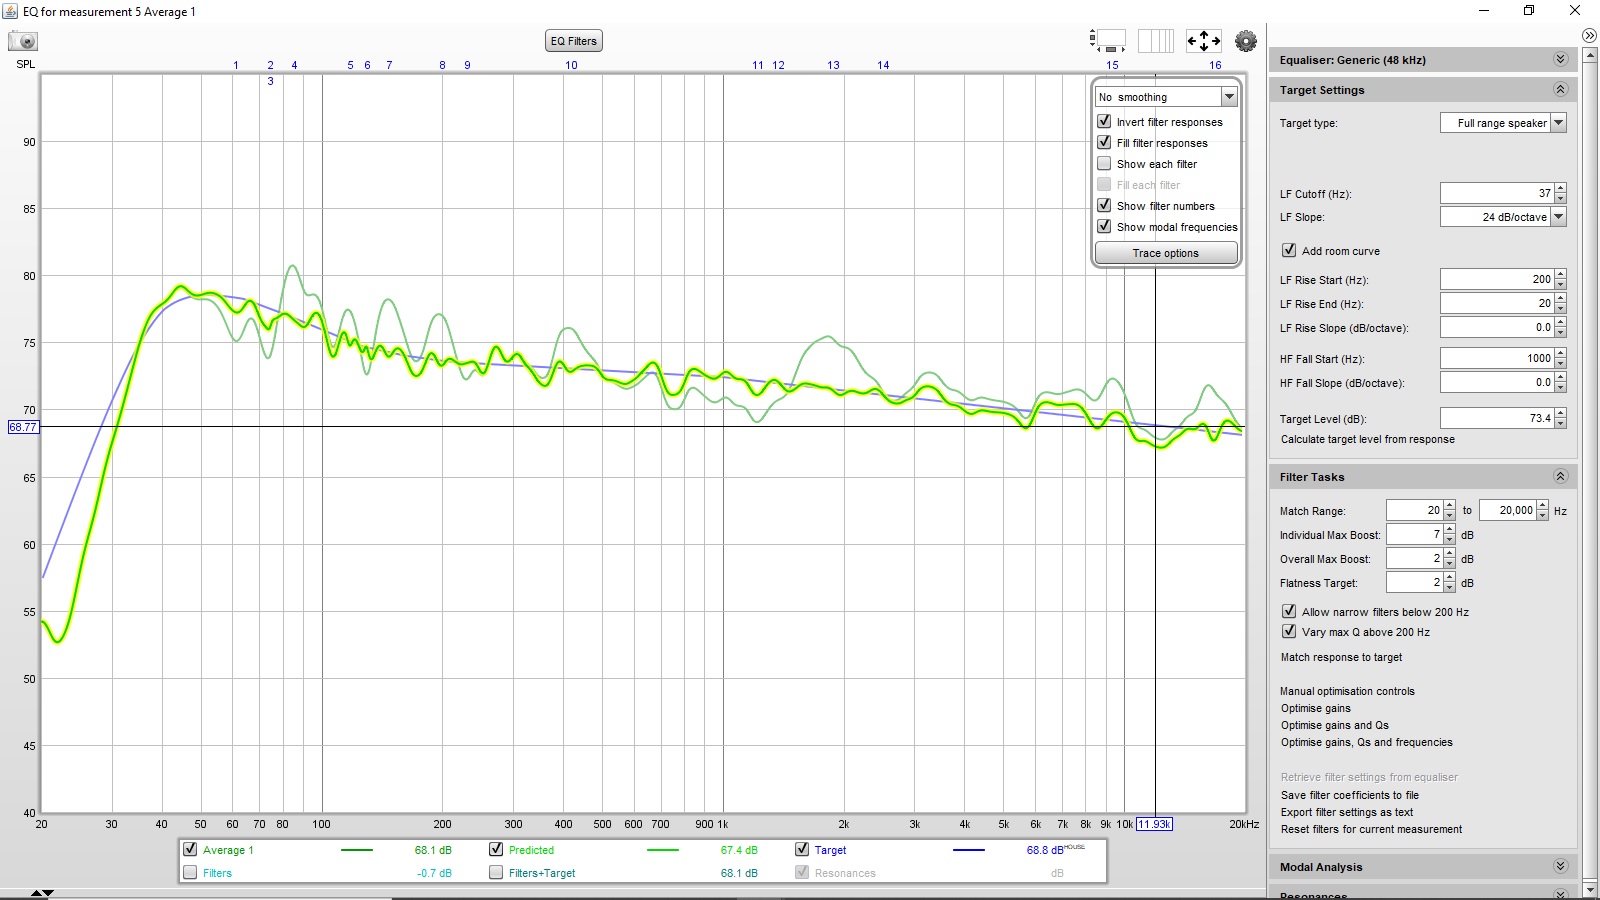Click Export filter settings as text
This screenshot has width=1600, height=900.
pyautogui.click(x=1347, y=812)
